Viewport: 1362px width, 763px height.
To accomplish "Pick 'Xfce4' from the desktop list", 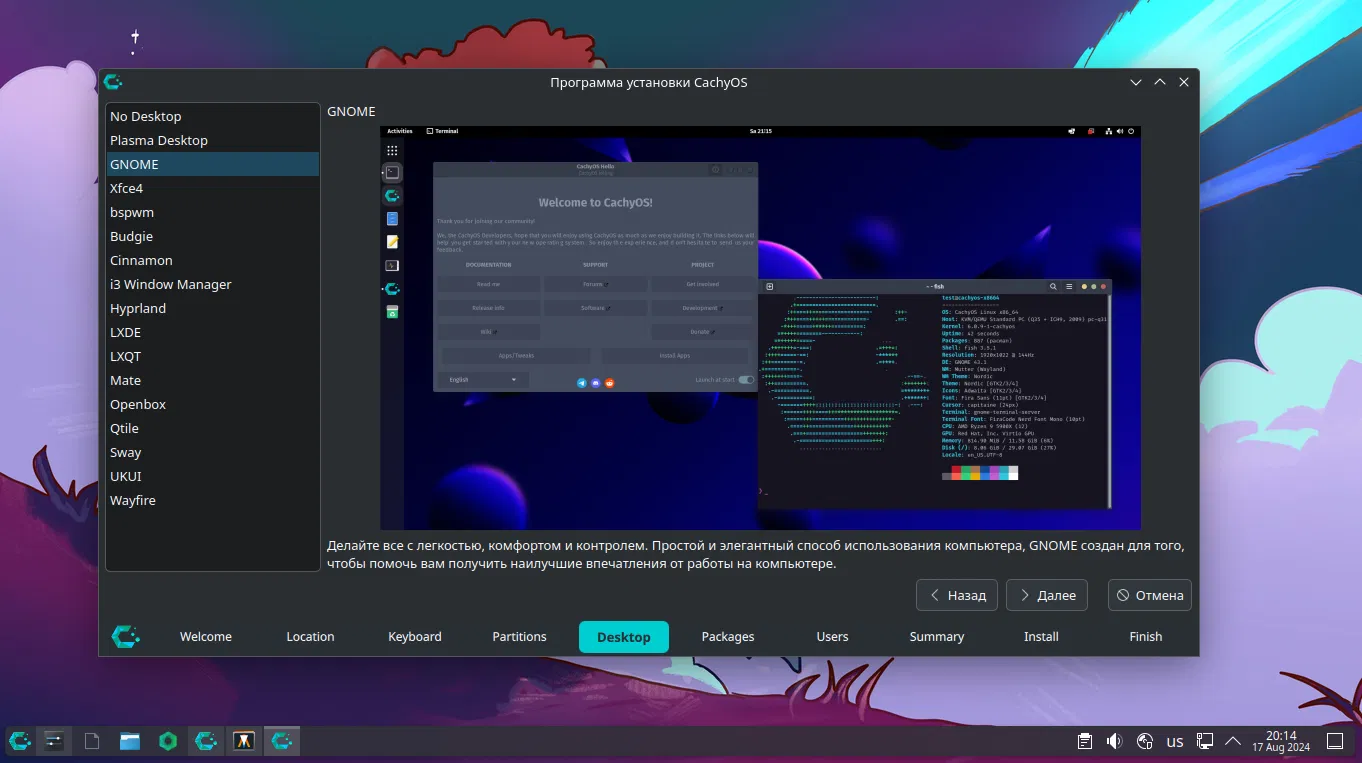I will (213, 188).
